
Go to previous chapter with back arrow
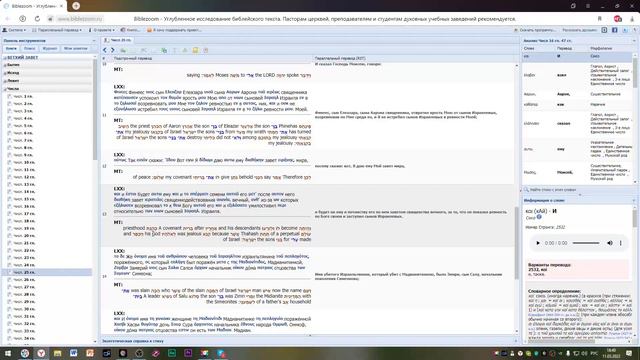pyautogui.click(x=105, y=50)
